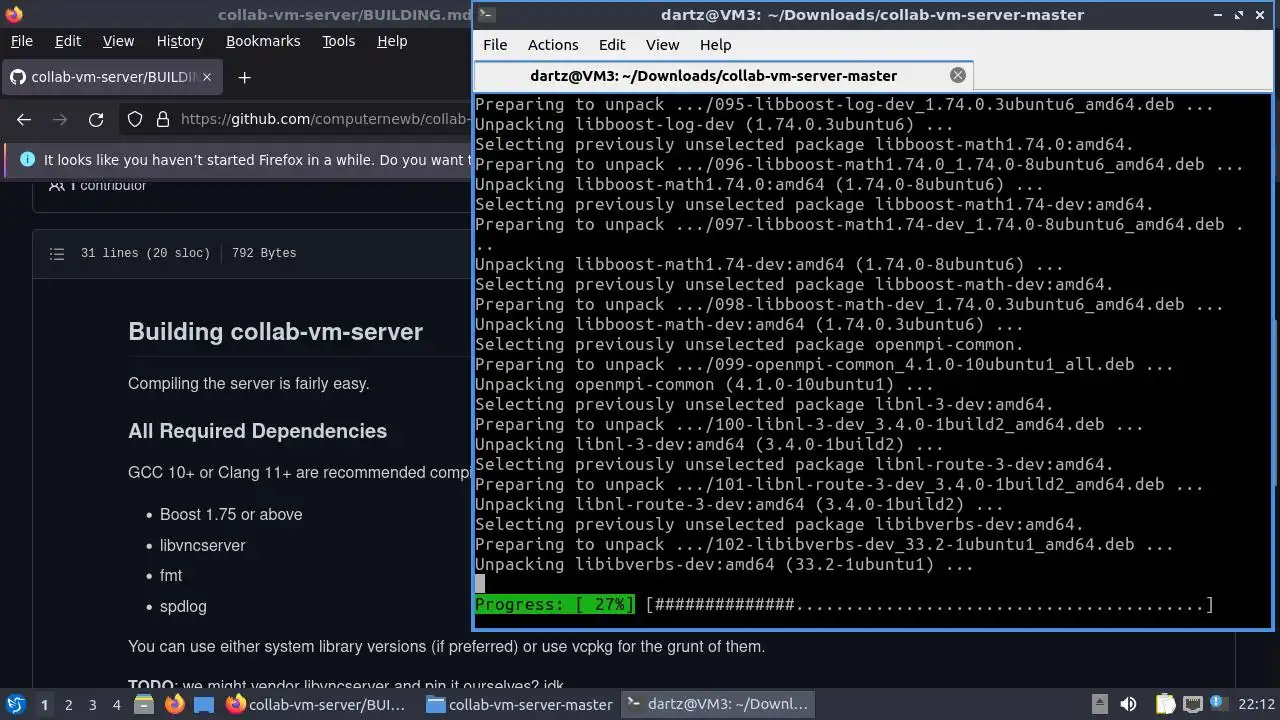Image resolution: width=1280 pixels, height=720 pixels.
Task: Open Firefox Edit menu
Action: point(68,41)
